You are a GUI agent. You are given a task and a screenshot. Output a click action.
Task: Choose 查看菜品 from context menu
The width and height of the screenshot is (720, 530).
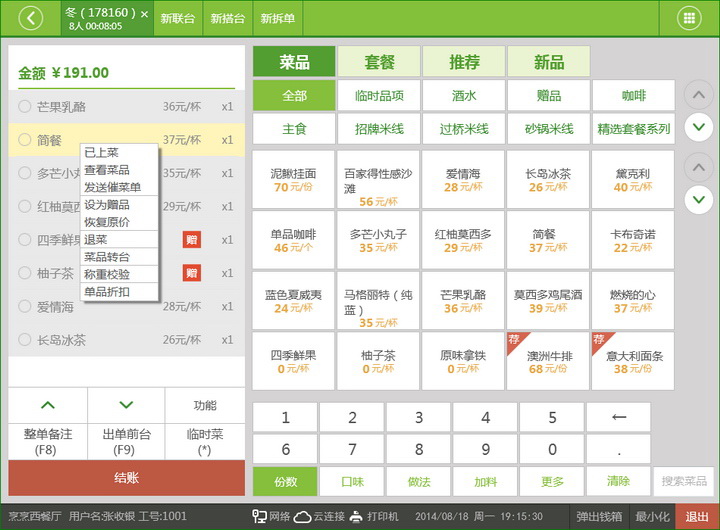(x=119, y=170)
